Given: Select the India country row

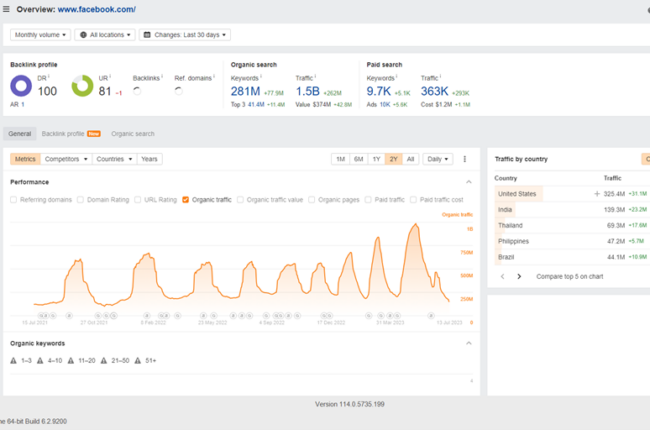Looking at the screenshot, I should tap(572, 209).
